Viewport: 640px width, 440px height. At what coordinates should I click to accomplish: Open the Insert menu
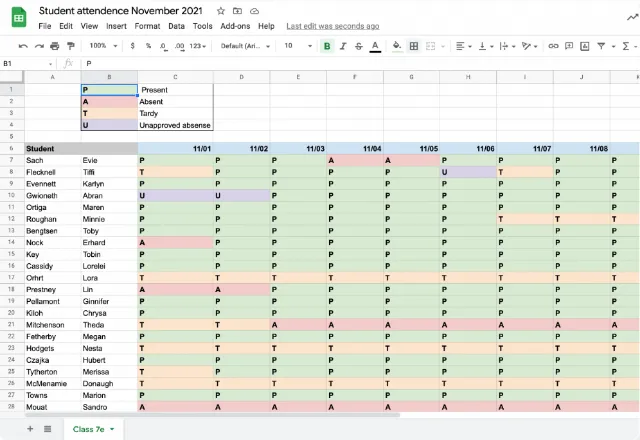click(x=116, y=26)
